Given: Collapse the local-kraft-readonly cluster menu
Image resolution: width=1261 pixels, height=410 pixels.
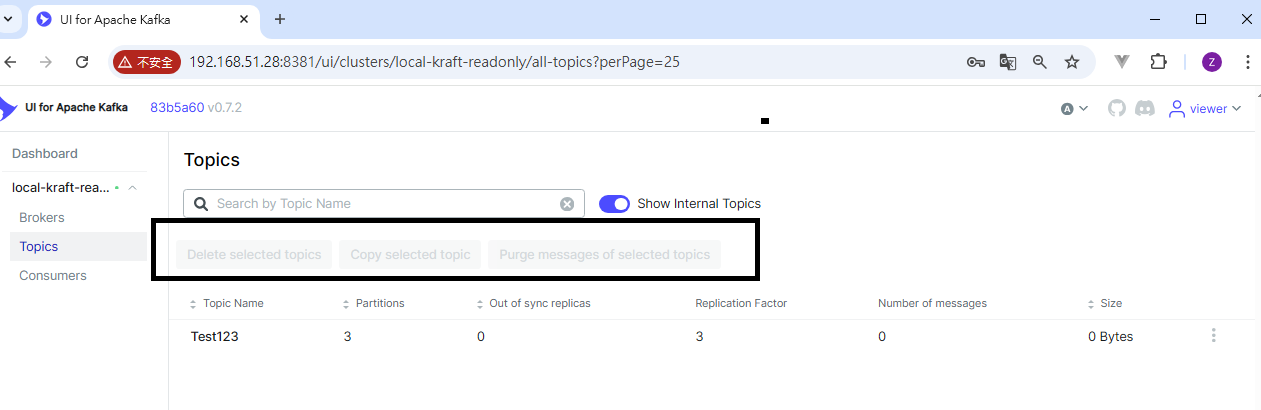Looking at the screenshot, I should 132,188.
